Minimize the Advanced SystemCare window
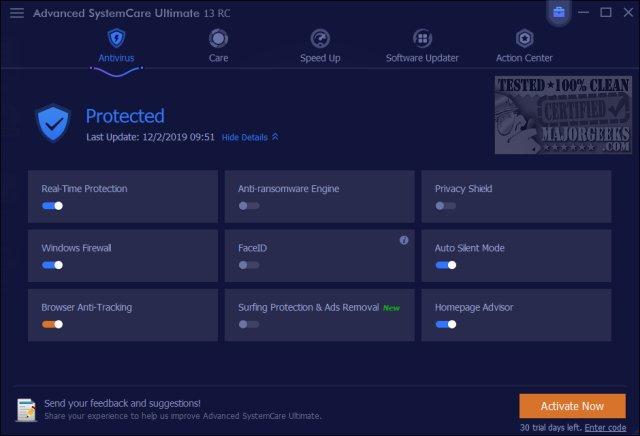This screenshot has height=436, width=640. click(583, 12)
